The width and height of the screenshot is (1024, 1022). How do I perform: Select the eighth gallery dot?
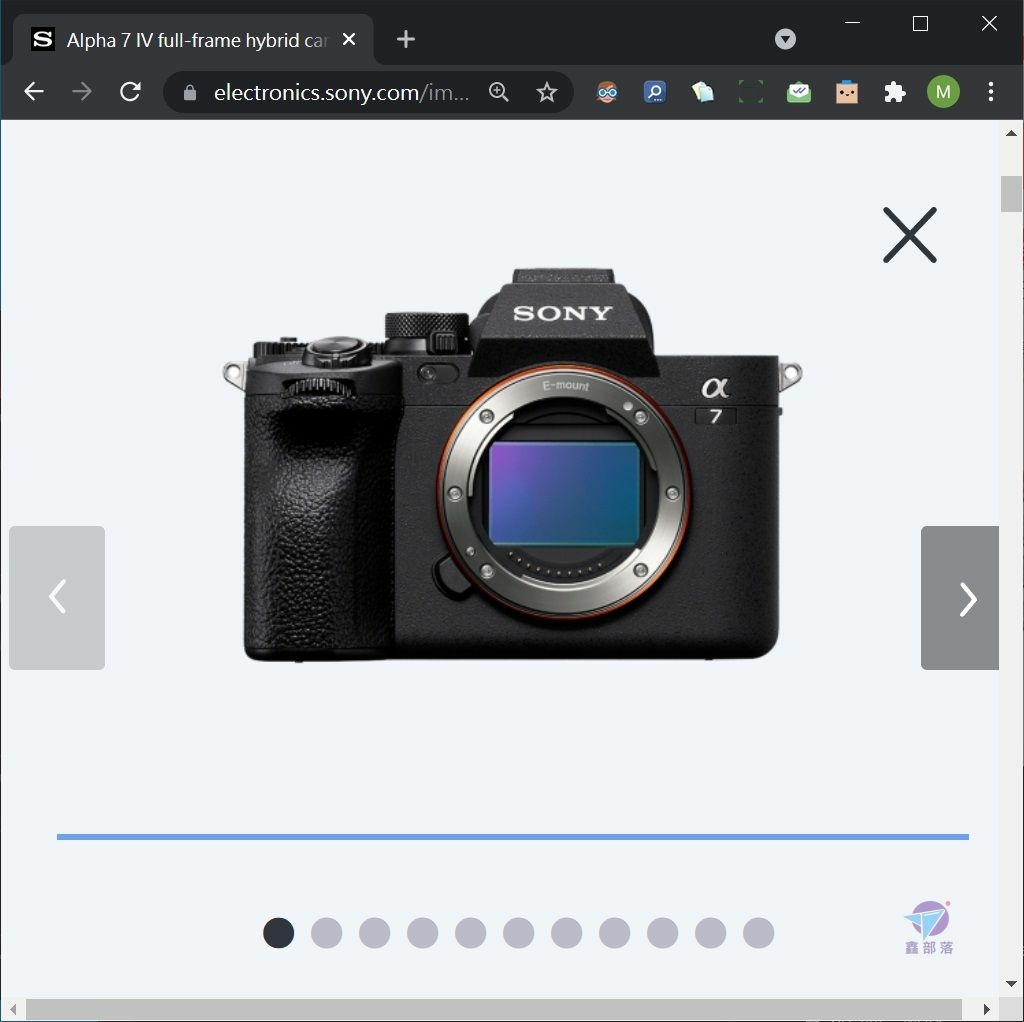(615, 933)
